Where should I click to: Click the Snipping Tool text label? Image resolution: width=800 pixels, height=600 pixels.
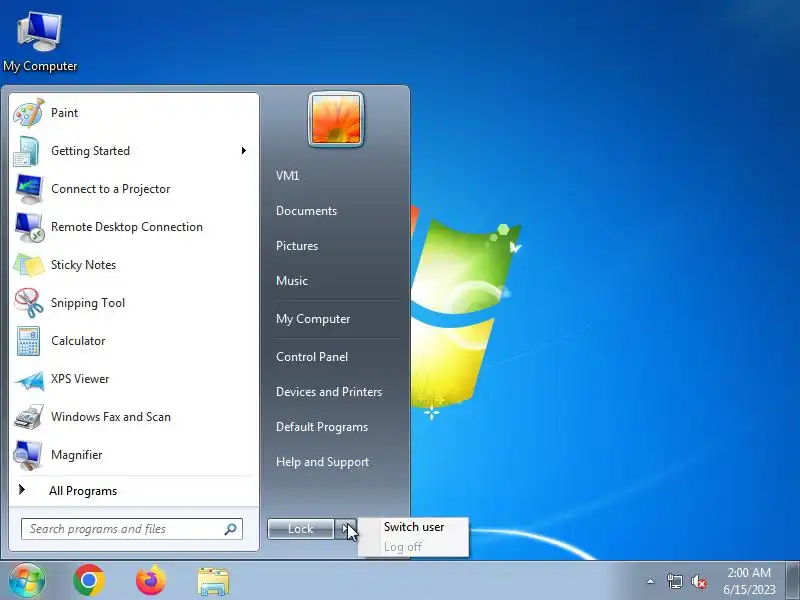(88, 303)
